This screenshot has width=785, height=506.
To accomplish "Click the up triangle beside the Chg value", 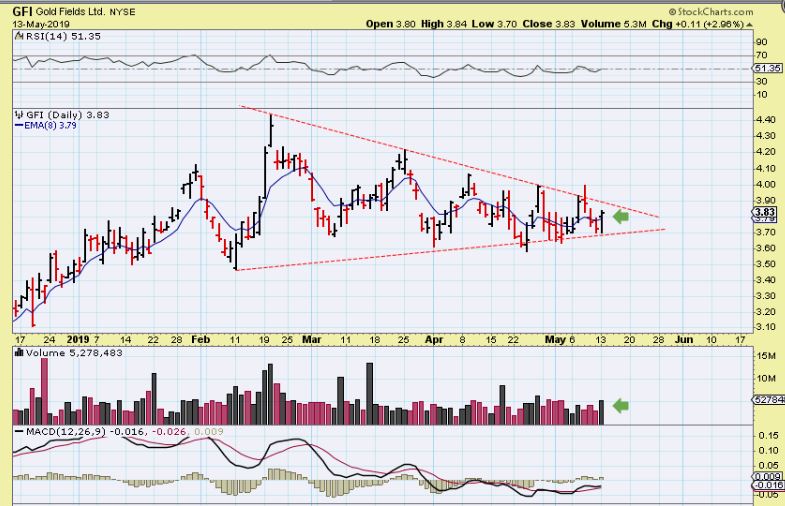I will pos(749,25).
